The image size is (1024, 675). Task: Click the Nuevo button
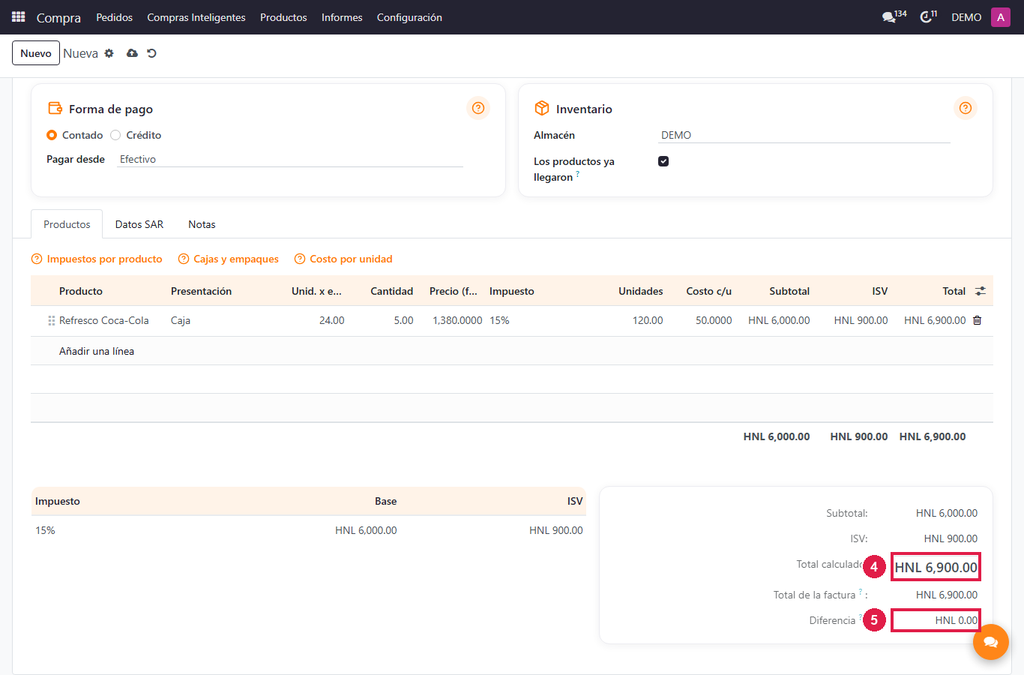point(36,54)
